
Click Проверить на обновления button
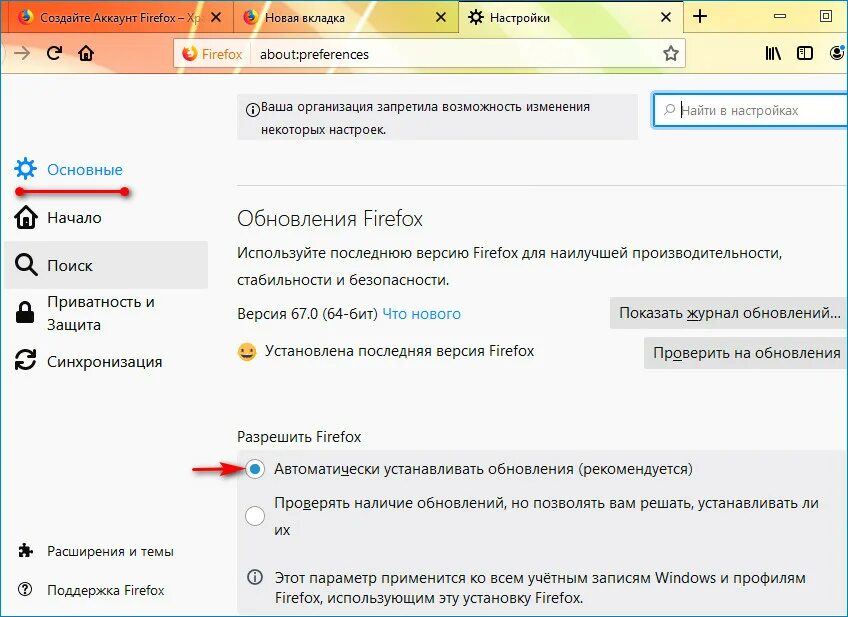[x=746, y=353]
